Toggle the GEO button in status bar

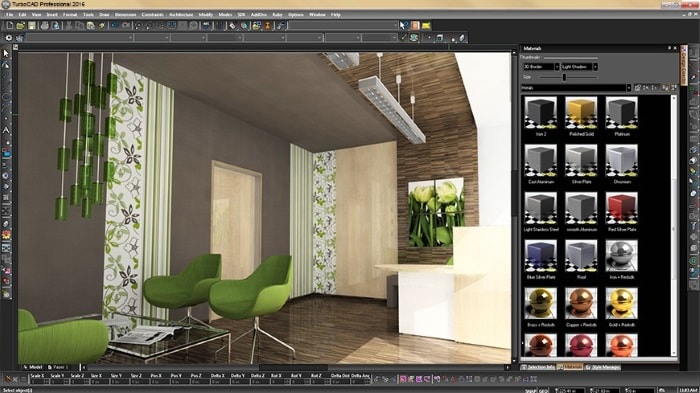click(x=543, y=390)
